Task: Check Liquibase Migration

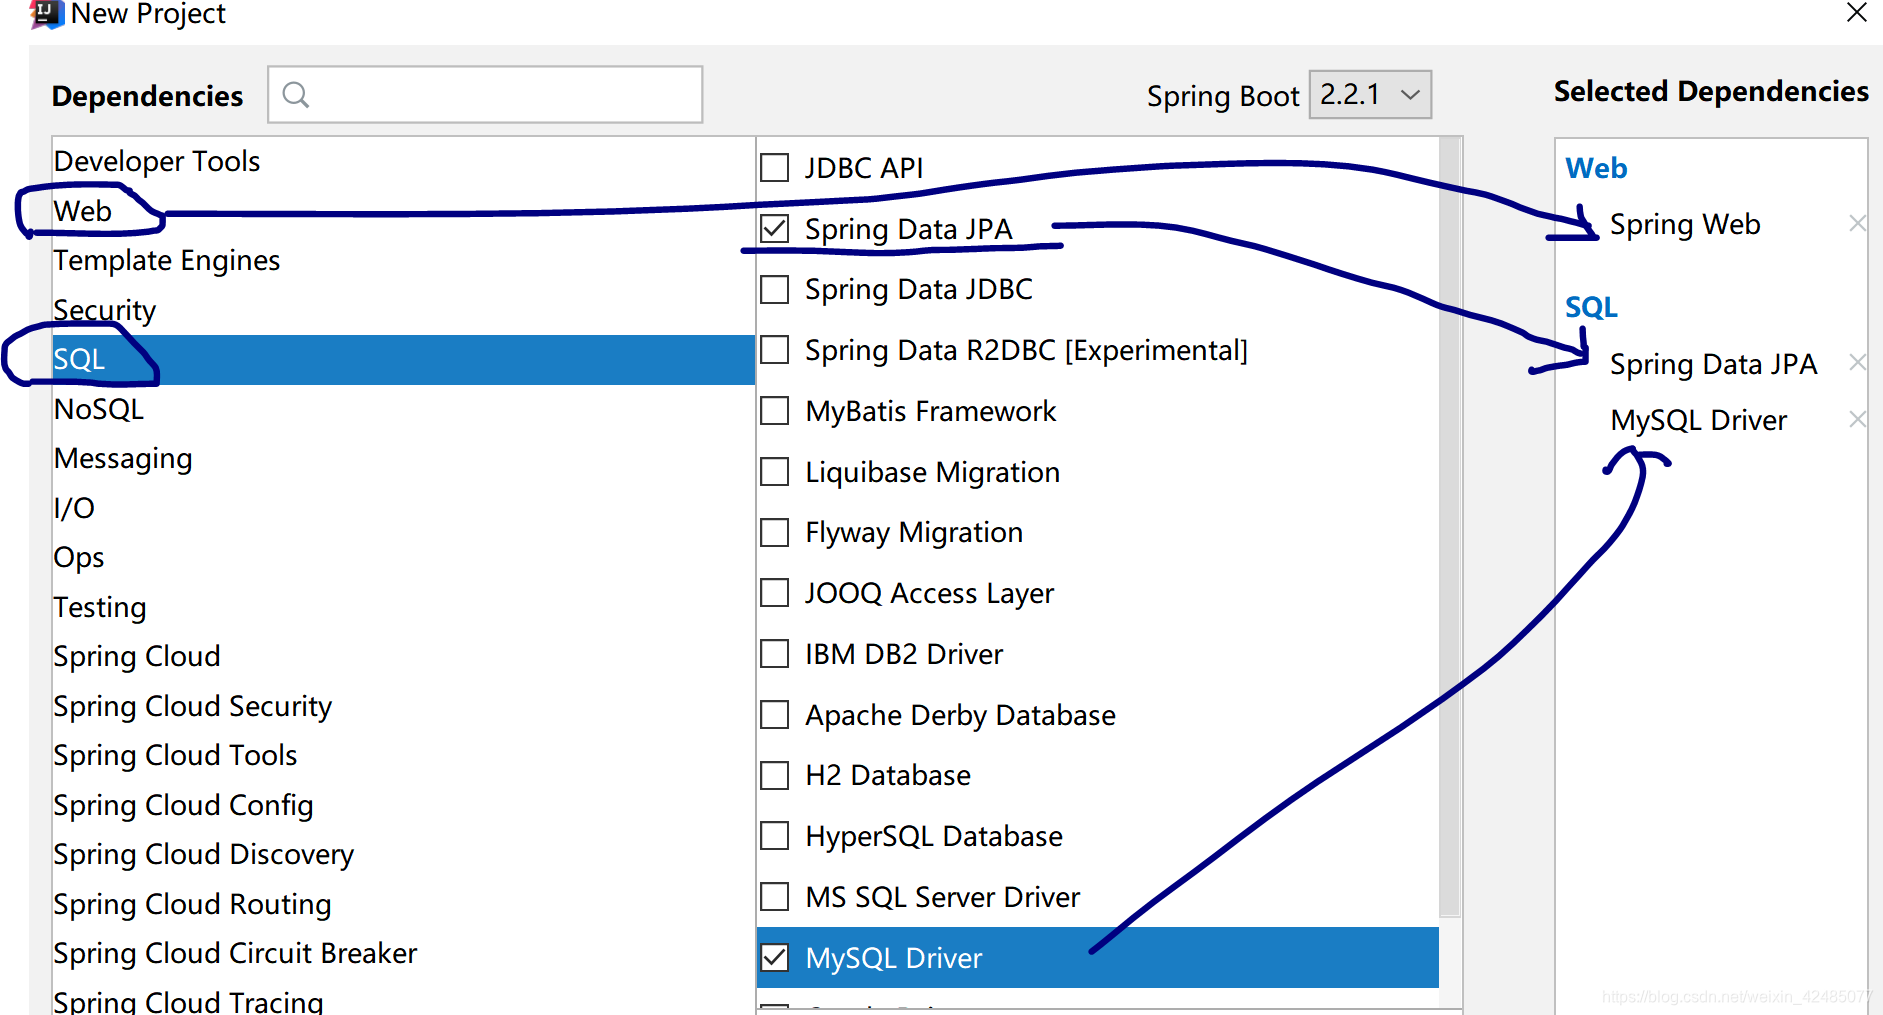Action: [774, 471]
